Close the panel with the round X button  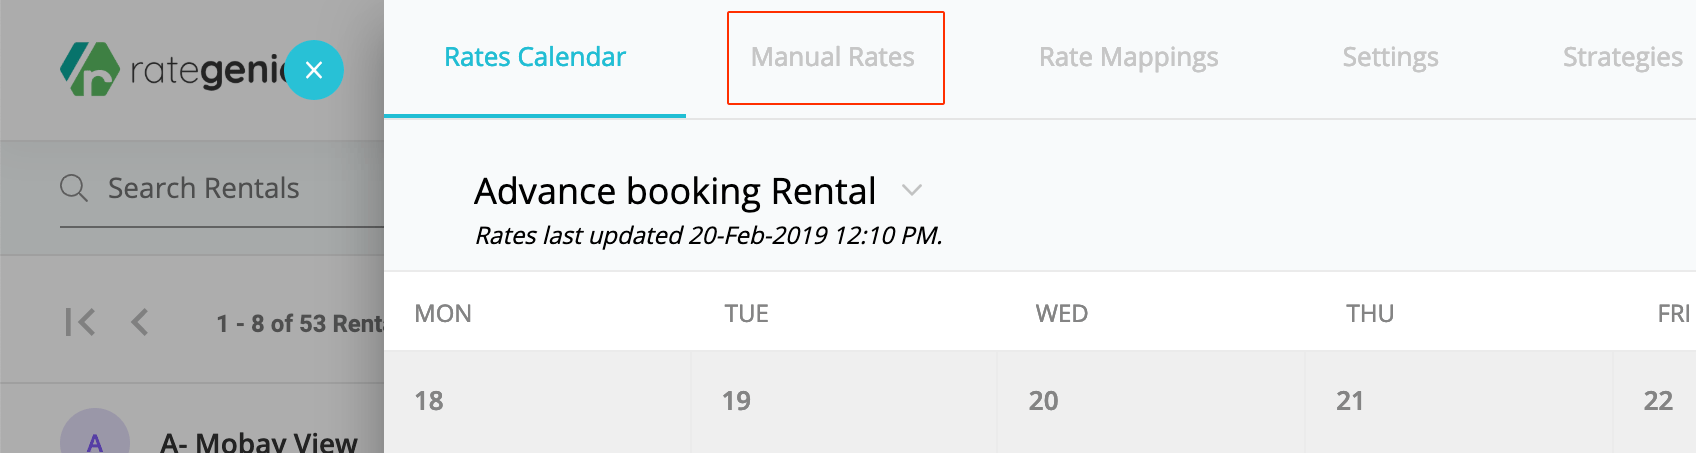coord(314,70)
